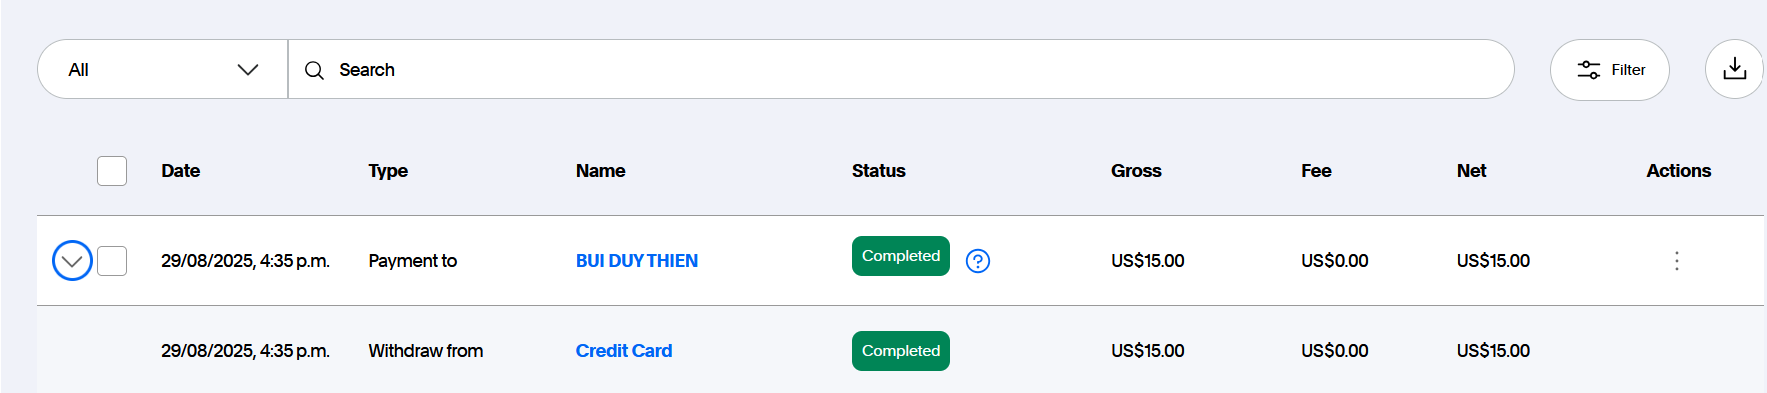Click the Gross column header
Image resolution: width=1767 pixels, height=393 pixels.
click(x=1136, y=171)
